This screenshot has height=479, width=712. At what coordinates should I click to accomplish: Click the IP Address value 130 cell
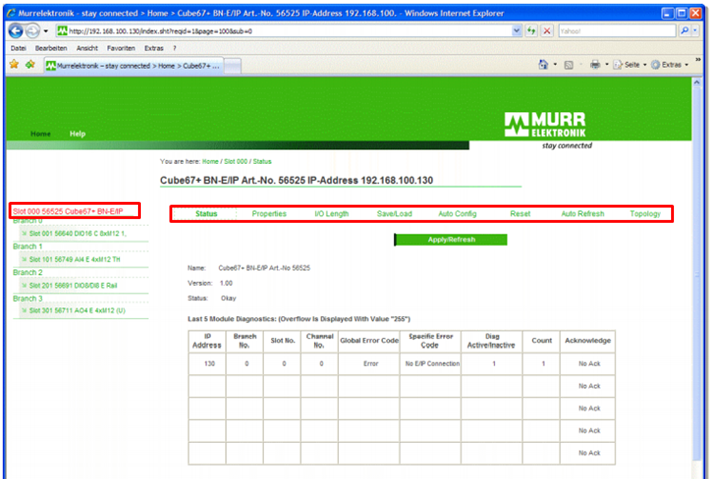coord(209,364)
